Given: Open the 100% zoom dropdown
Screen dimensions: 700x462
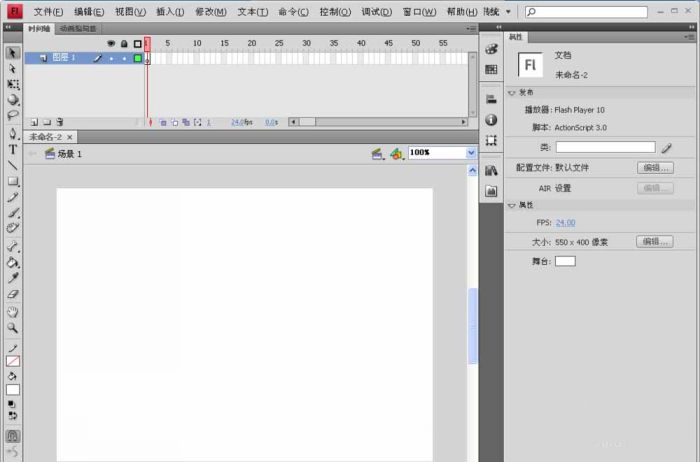Looking at the screenshot, I should coord(471,153).
